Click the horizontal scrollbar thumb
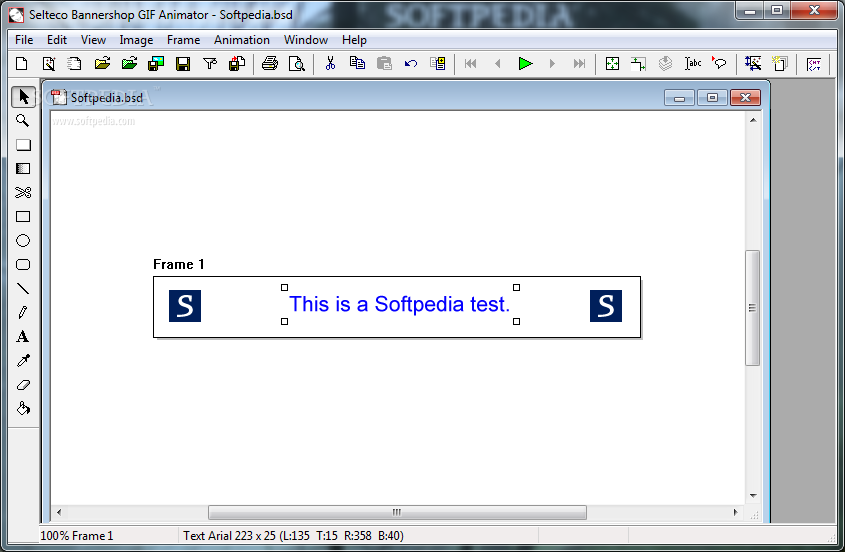Viewport: 845px width, 552px height. [x=397, y=512]
